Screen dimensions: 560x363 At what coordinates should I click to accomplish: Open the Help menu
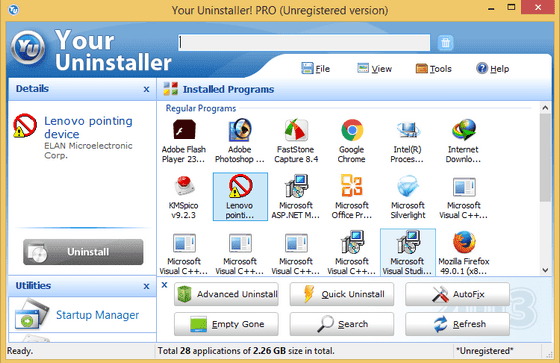click(x=492, y=68)
